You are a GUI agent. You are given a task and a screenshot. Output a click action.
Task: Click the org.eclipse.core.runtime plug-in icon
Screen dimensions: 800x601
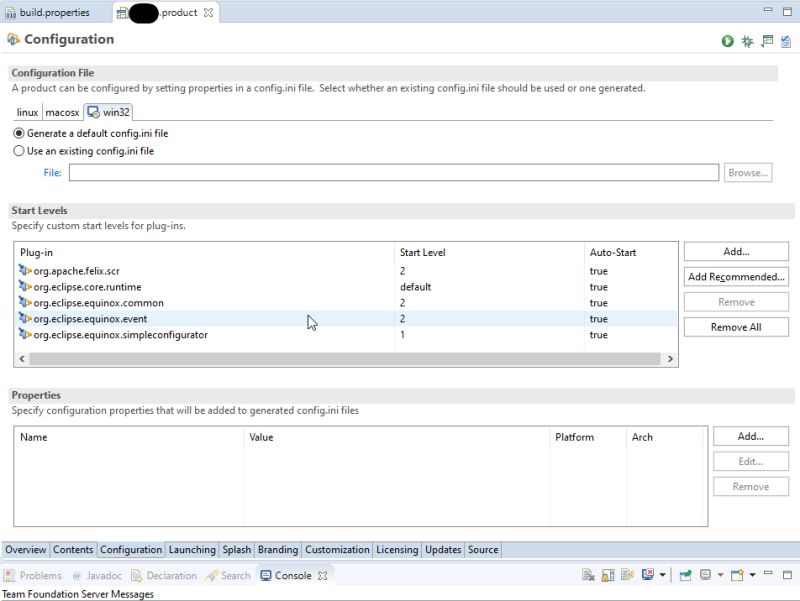pos(24,286)
